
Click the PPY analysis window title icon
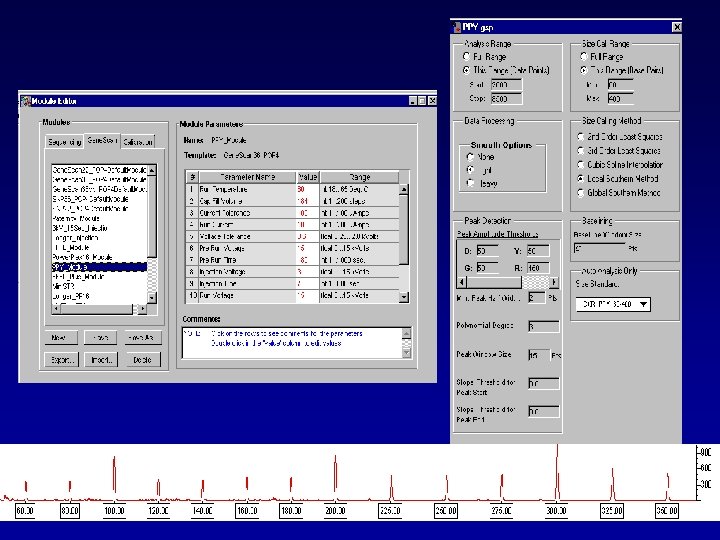pyautogui.click(x=457, y=28)
